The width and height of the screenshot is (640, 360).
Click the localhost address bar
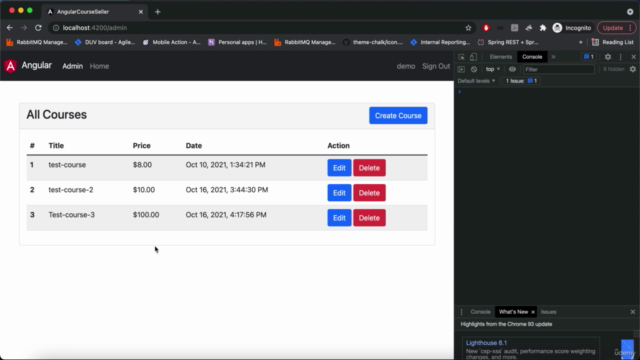[x=261, y=28]
